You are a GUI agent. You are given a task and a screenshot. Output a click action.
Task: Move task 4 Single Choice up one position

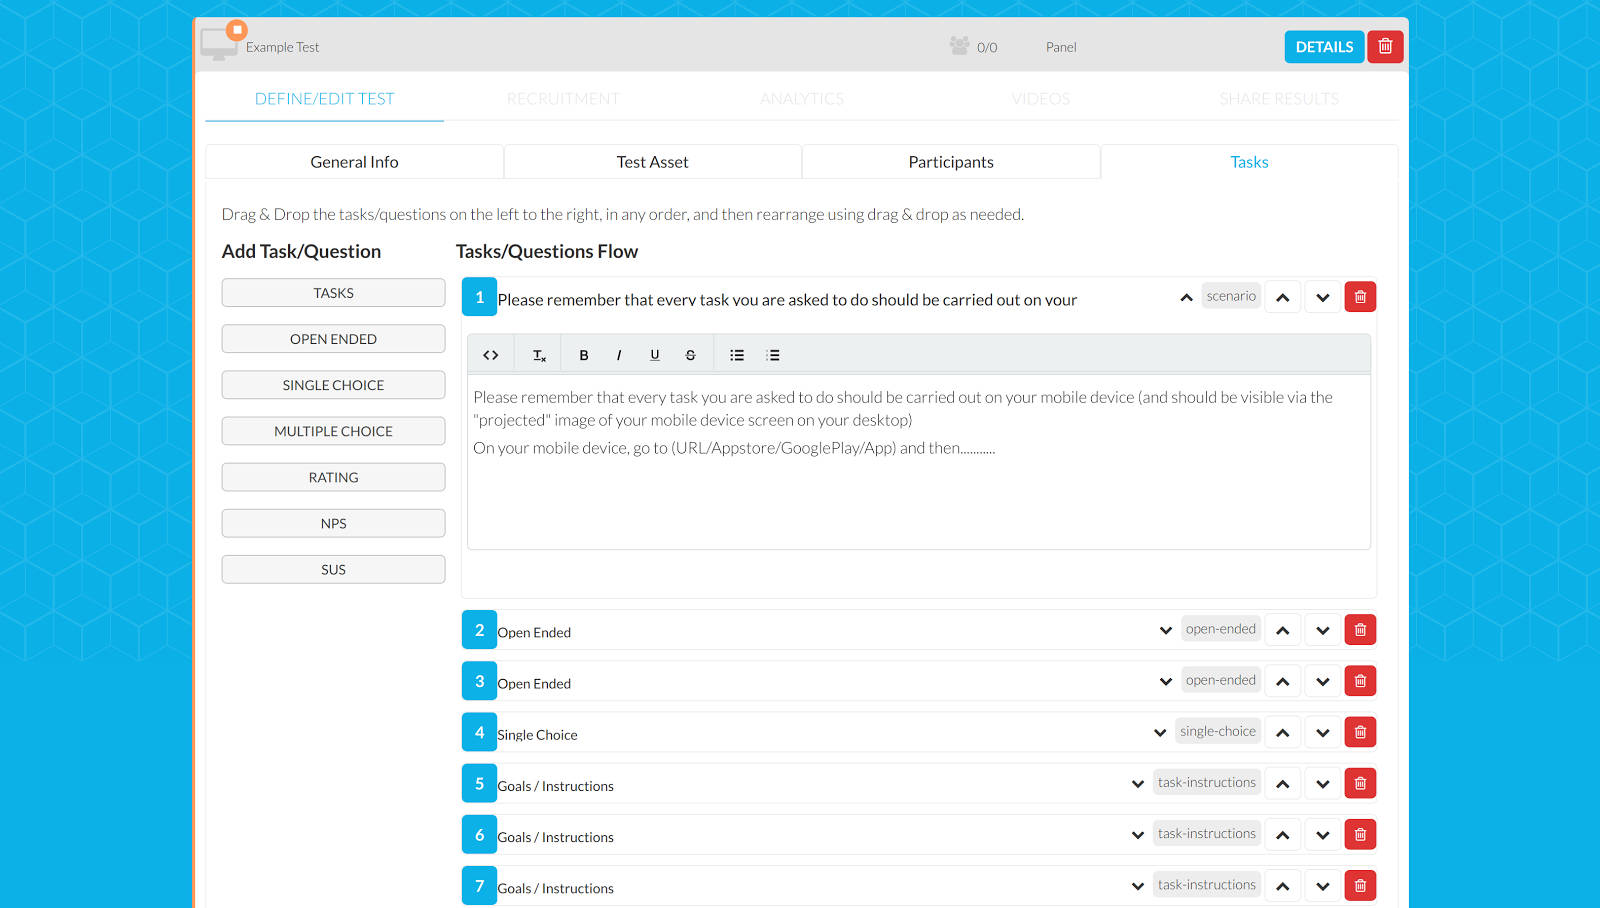click(x=1283, y=731)
